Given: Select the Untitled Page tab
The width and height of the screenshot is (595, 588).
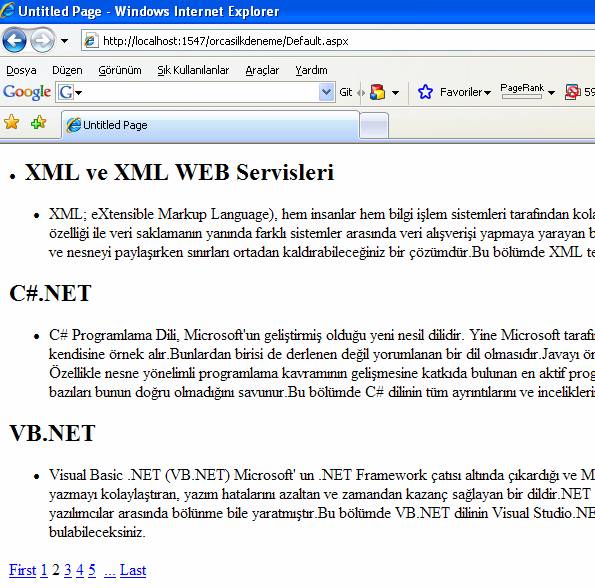Looking at the screenshot, I should tap(210, 125).
